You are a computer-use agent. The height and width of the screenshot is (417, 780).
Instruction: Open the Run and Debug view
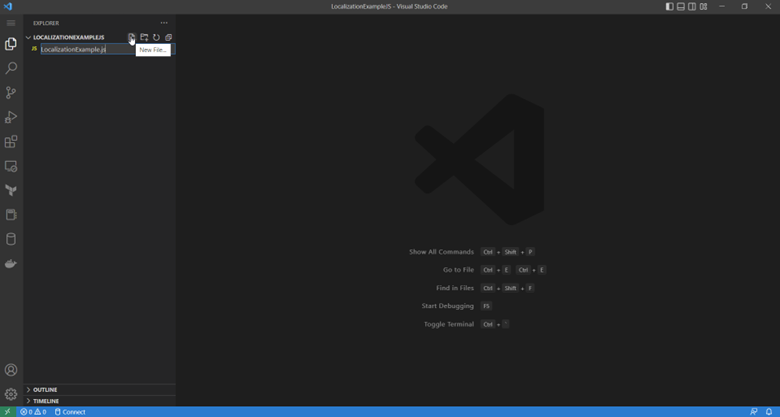pyautogui.click(x=11, y=117)
